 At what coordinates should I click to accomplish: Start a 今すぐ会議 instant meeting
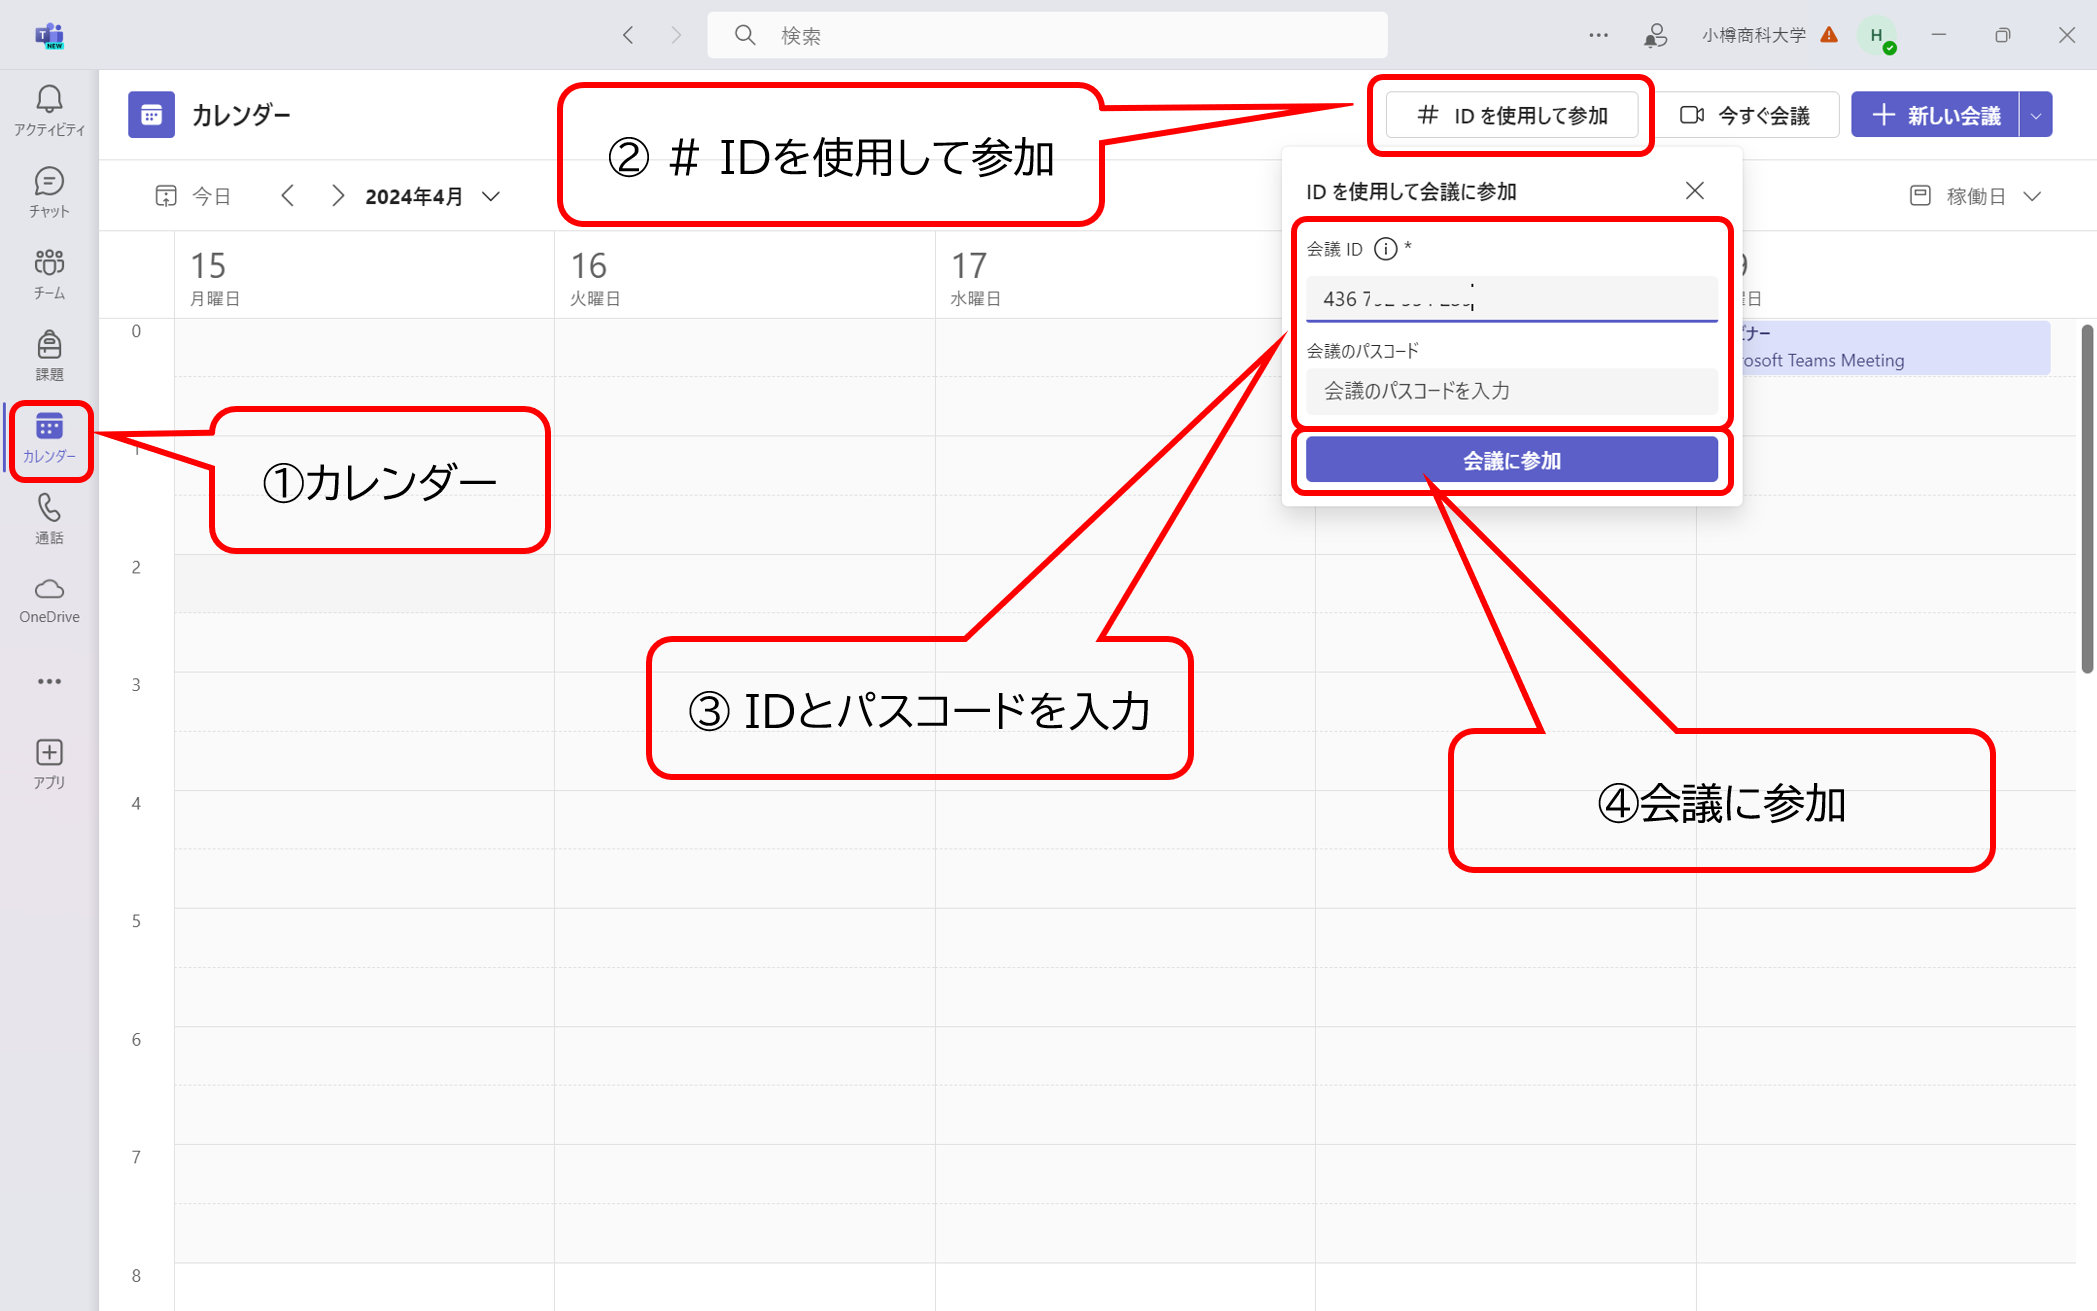click(1745, 115)
